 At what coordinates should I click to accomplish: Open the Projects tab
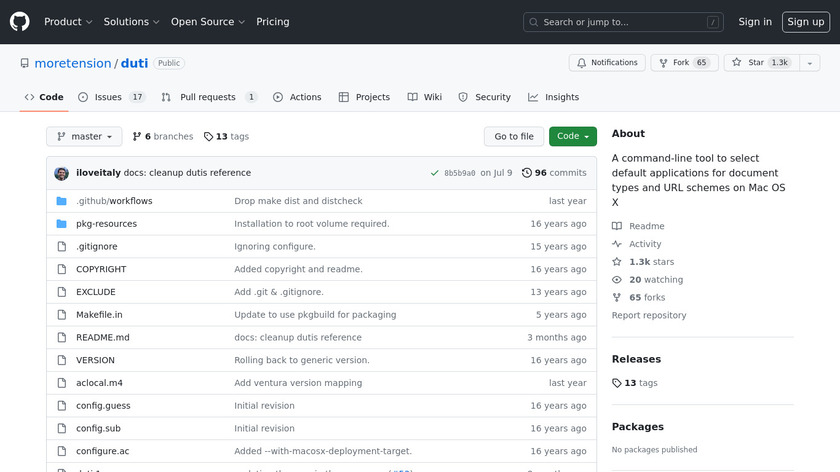[x=364, y=97]
